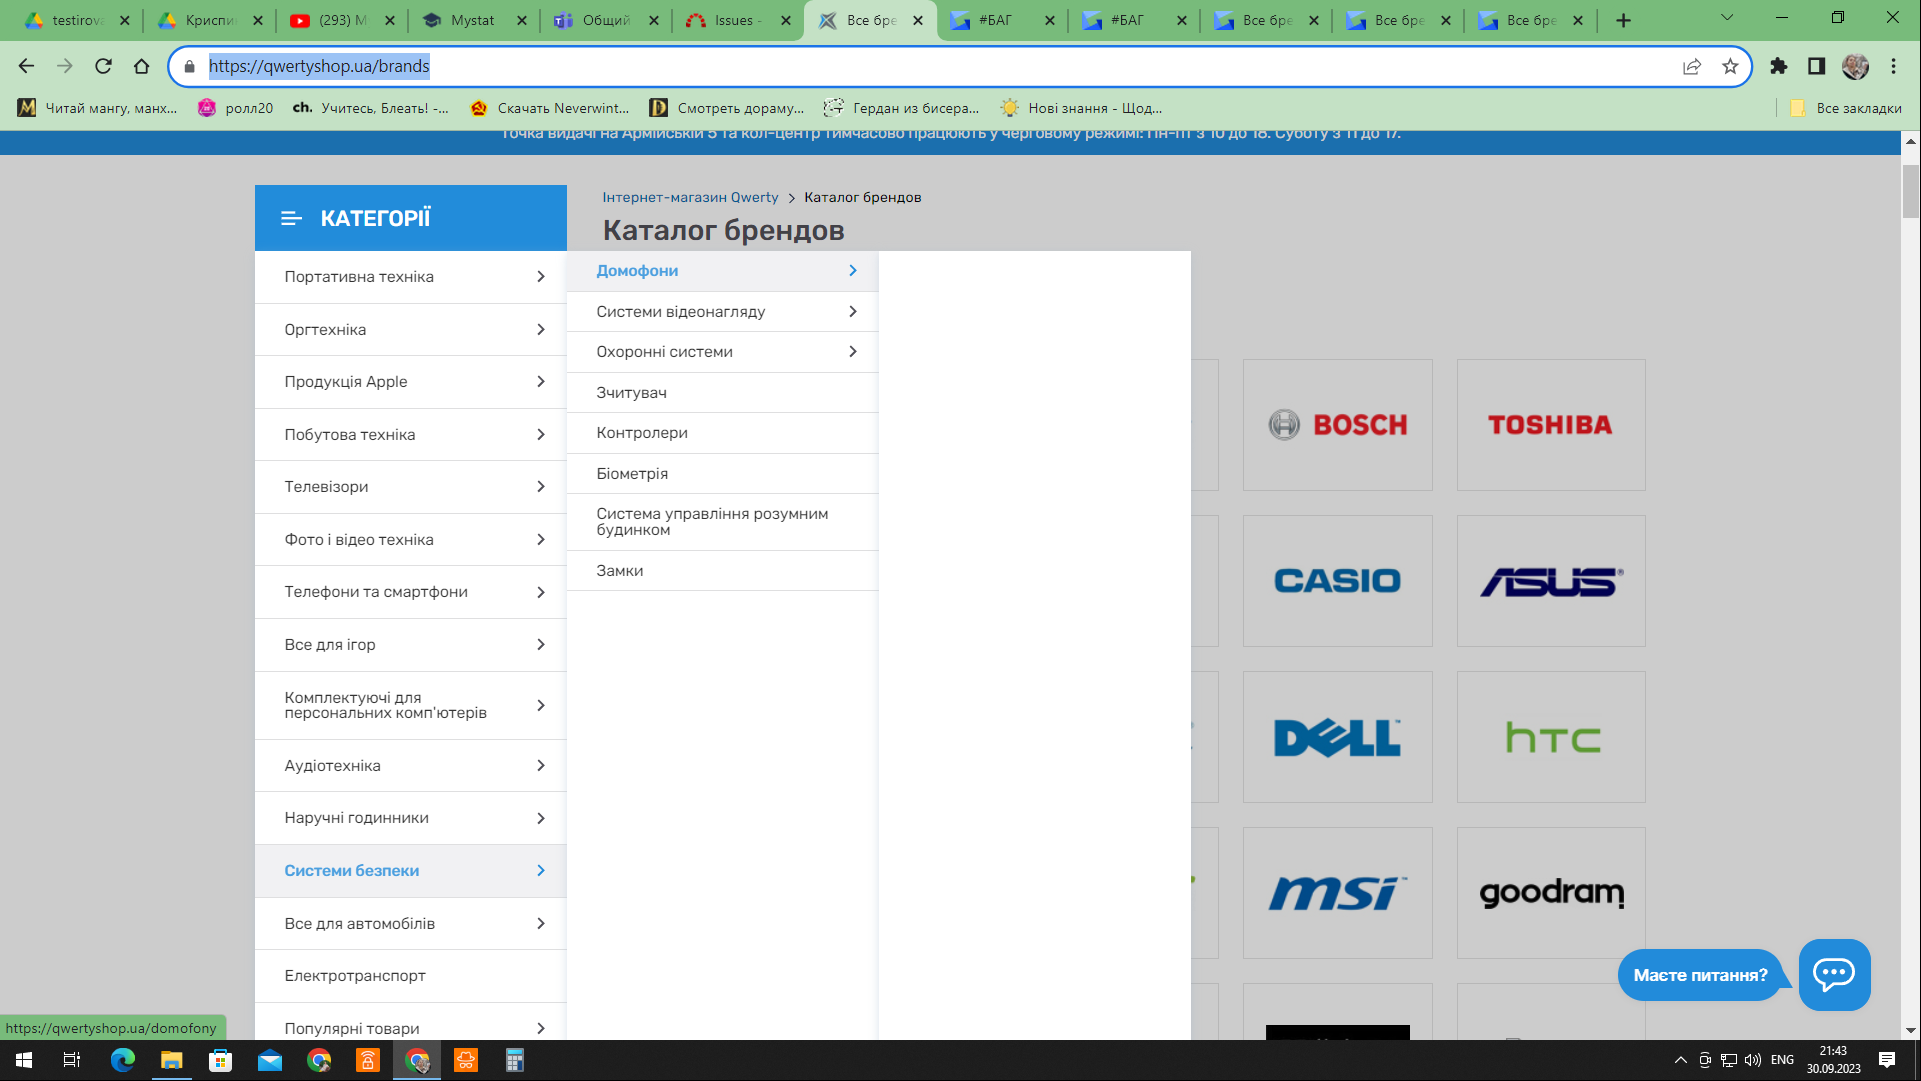Open the BOSCH brand tile
Screen dimensions: 1921x1081
pos(1337,425)
